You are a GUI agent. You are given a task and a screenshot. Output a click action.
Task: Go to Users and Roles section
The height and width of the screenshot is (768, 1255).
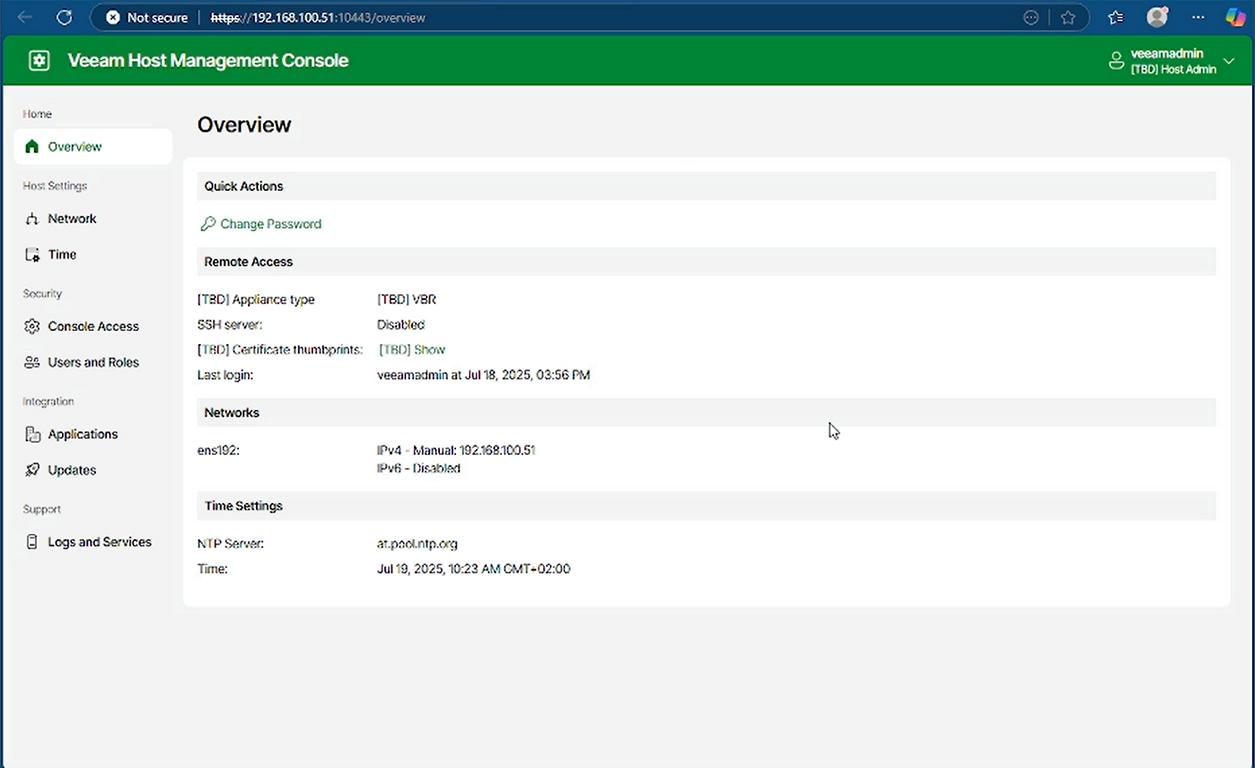93,363
